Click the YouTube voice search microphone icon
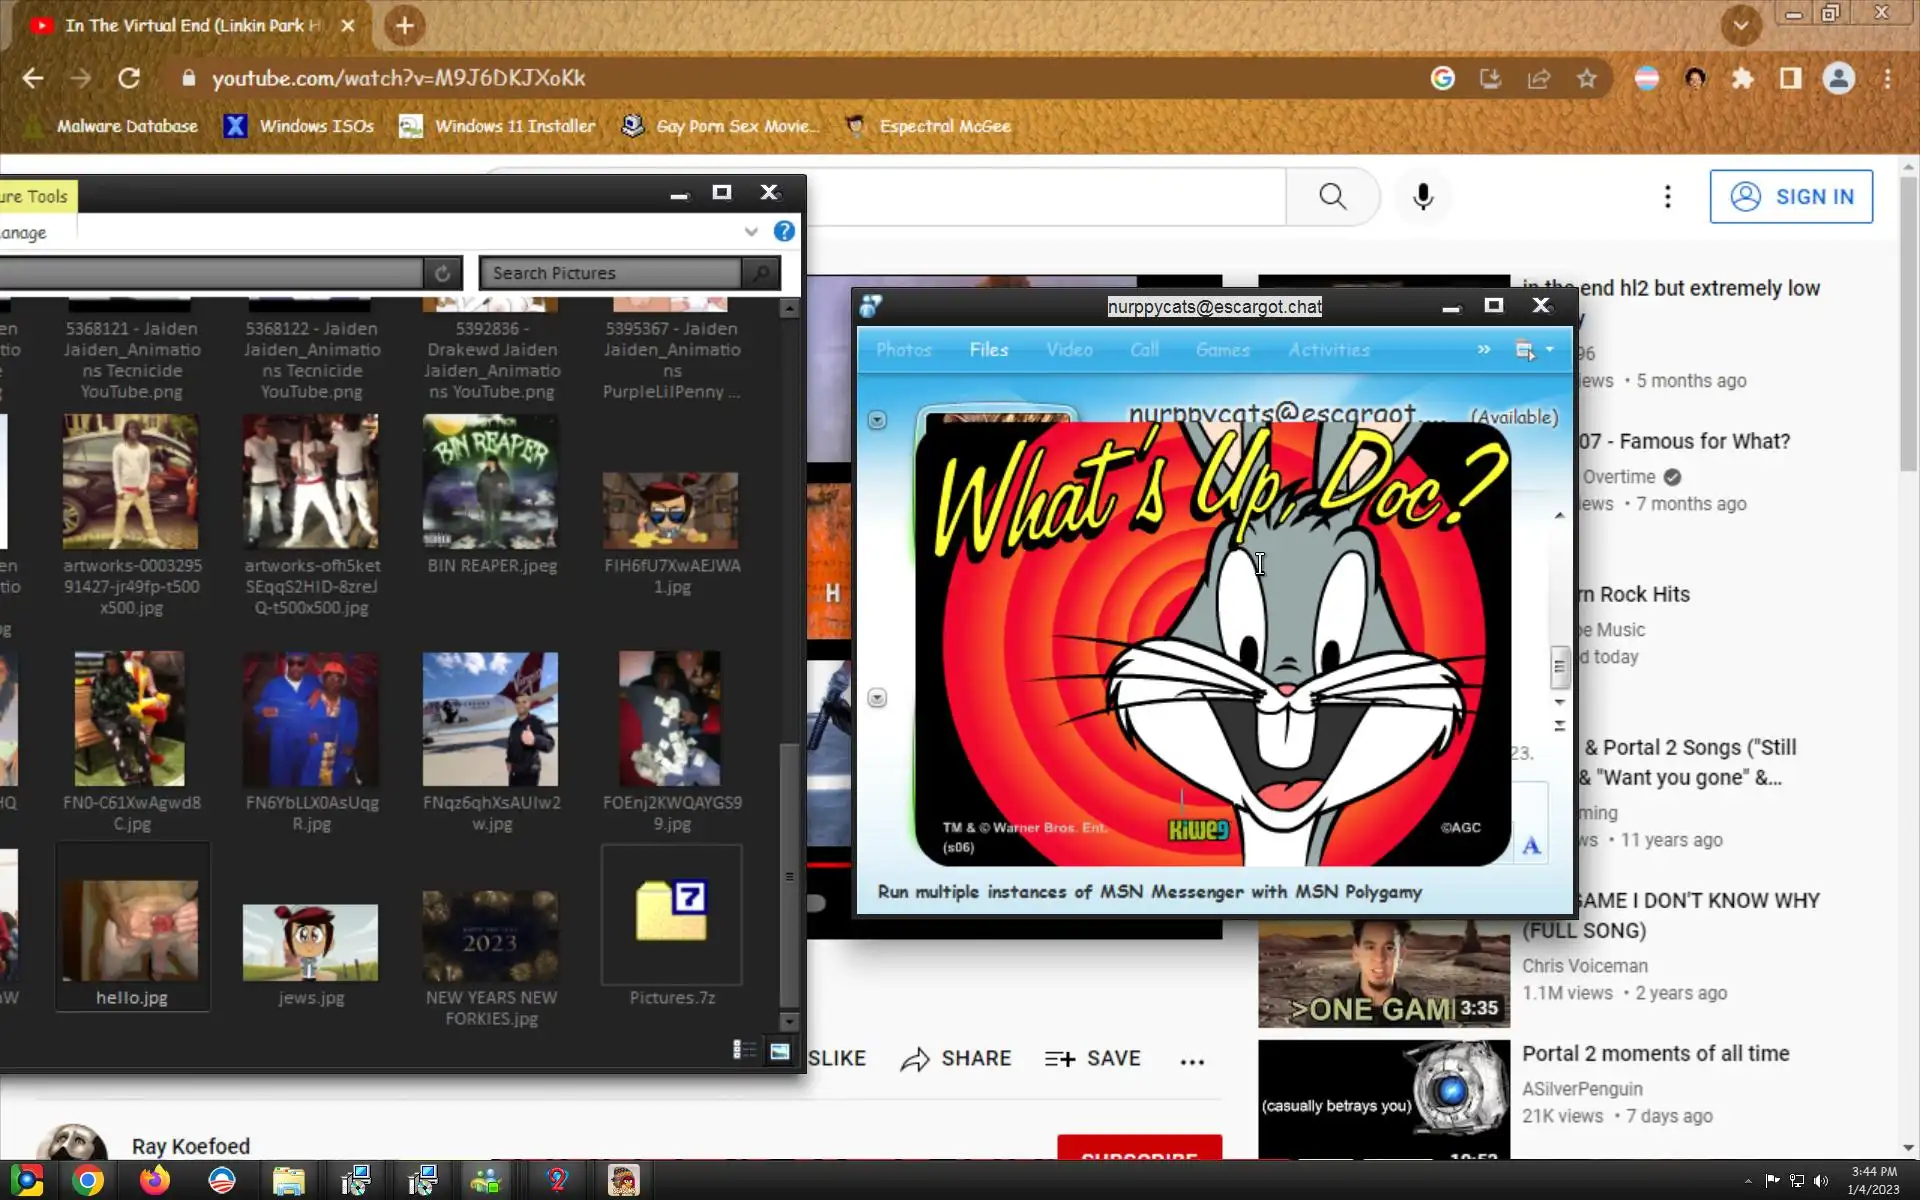This screenshot has width=1920, height=1200. (x=1423, y=197)
